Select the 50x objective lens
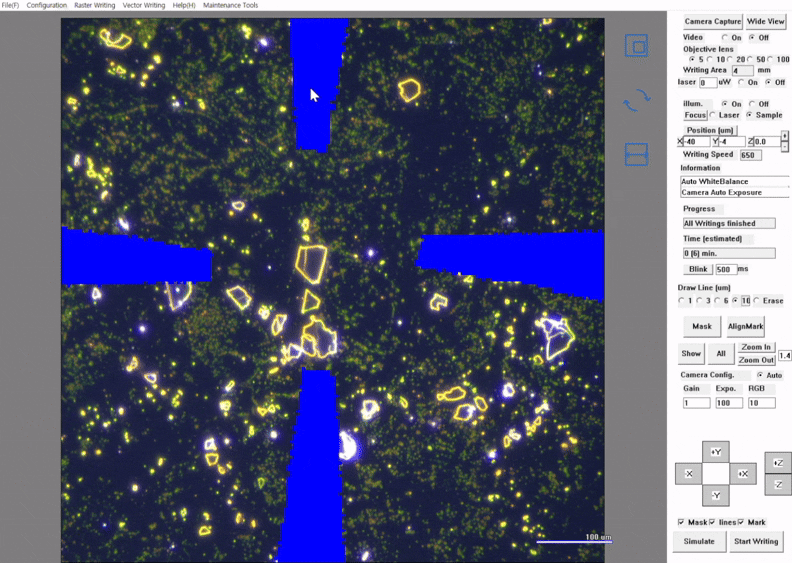792x563 pixels. coord(750,60)
